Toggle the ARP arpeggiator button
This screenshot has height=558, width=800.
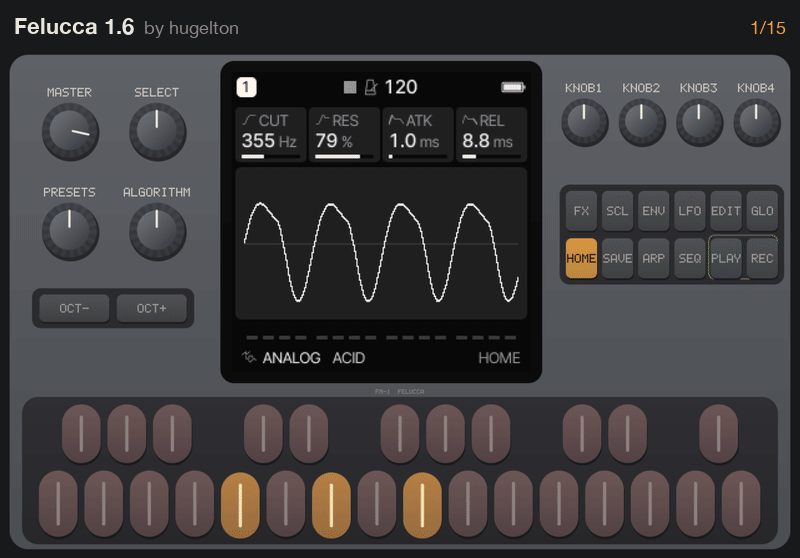[x=654, y=258]
